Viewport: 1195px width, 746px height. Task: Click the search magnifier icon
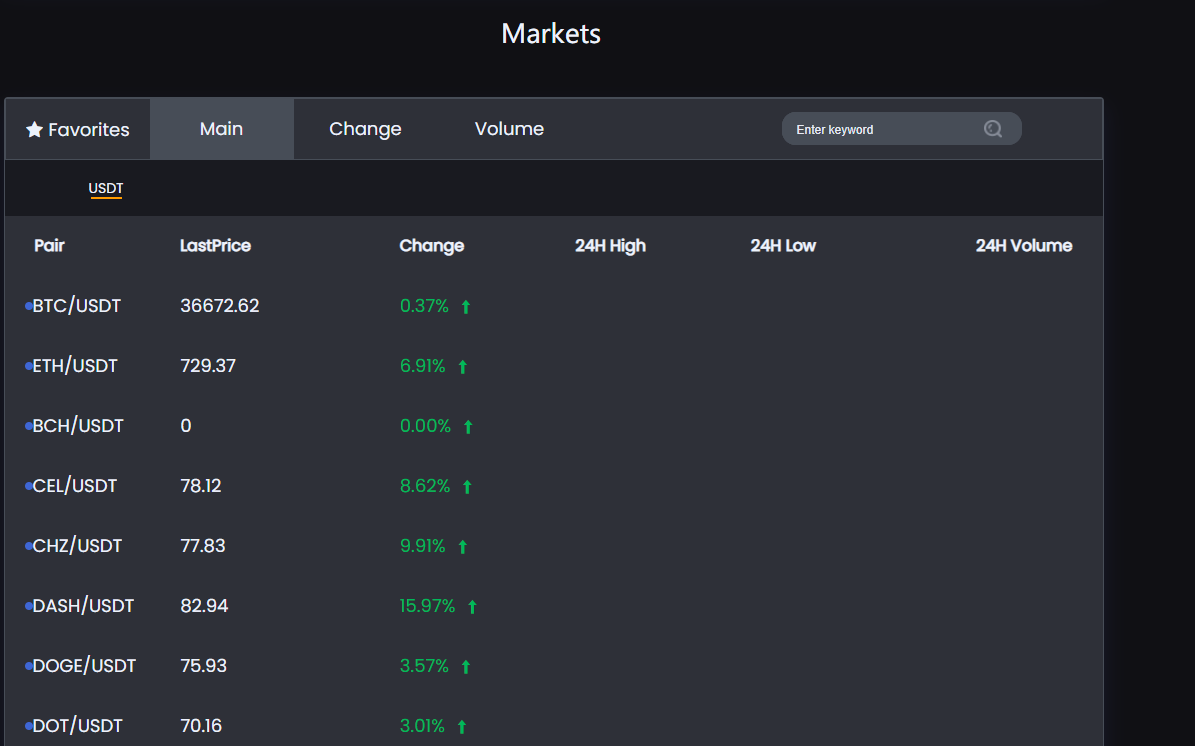[992, 129]
